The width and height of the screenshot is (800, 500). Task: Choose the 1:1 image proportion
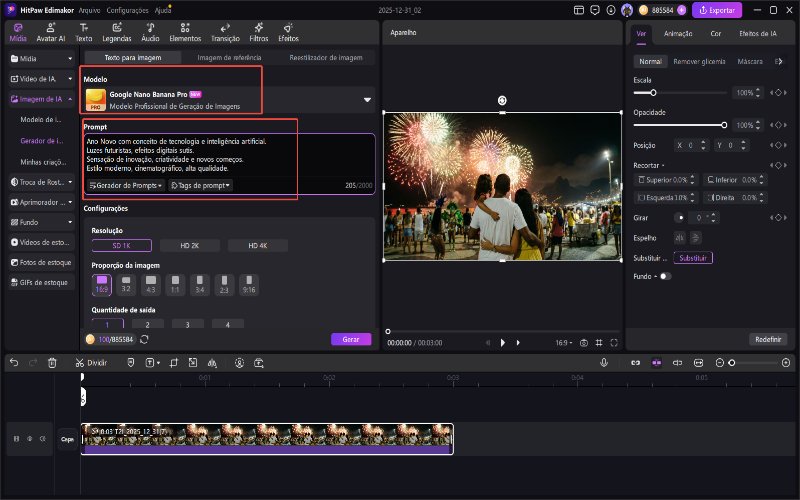tap(175, 285)
